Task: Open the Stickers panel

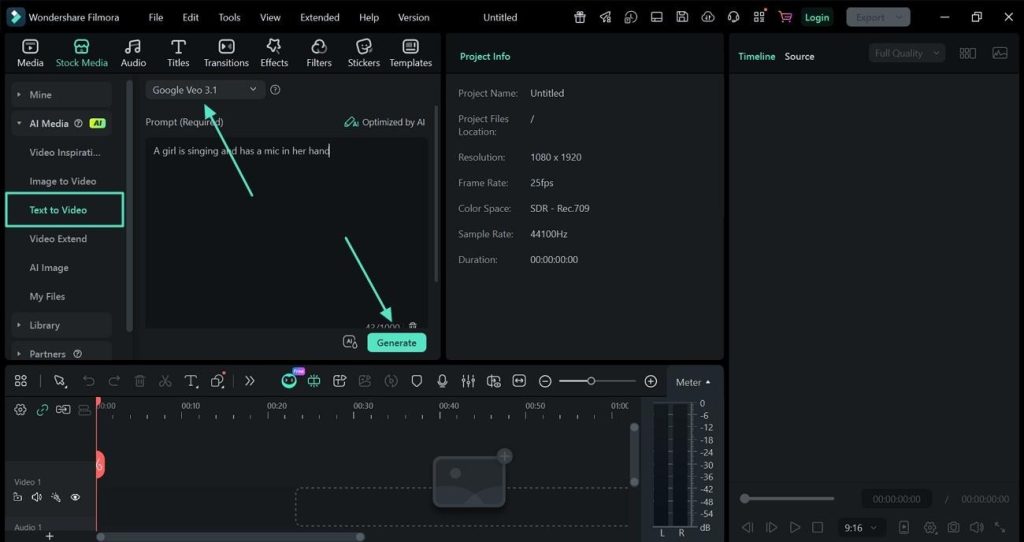Action: pos(363,53)
